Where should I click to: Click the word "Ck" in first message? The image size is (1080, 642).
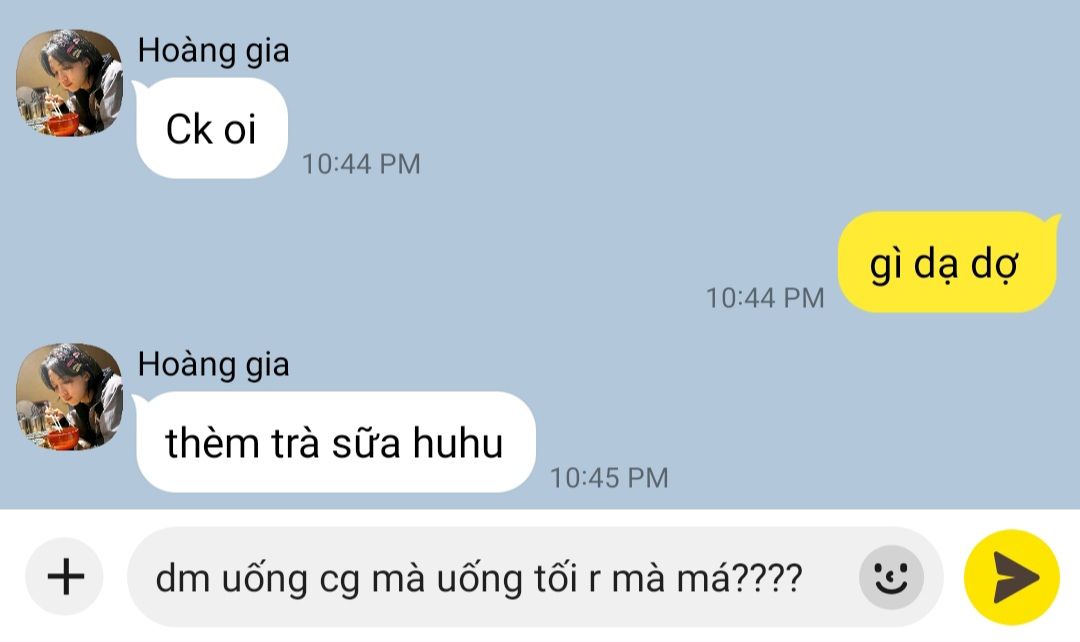189,129
